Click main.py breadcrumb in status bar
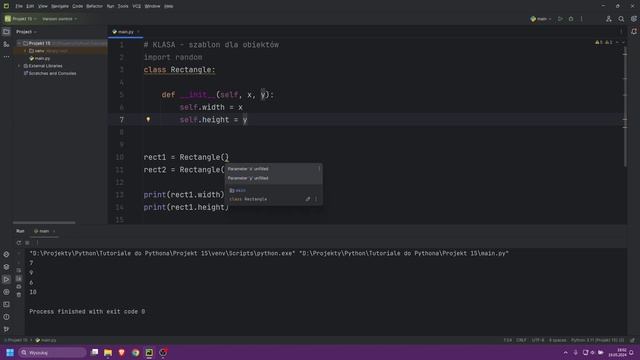 [x=46, y=340]
